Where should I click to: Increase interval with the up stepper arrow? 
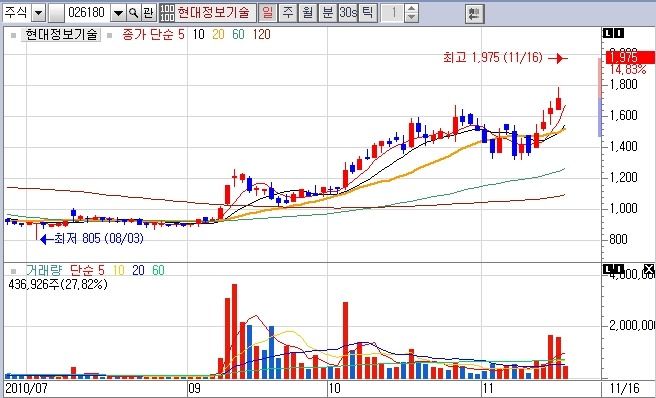coord(412,9)
